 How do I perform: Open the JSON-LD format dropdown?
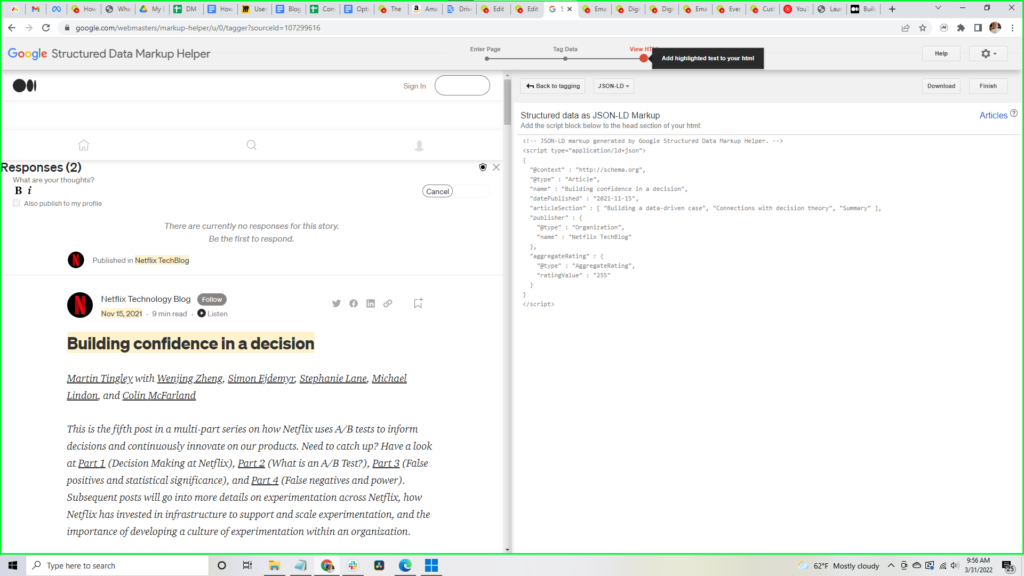click(613, 86)
